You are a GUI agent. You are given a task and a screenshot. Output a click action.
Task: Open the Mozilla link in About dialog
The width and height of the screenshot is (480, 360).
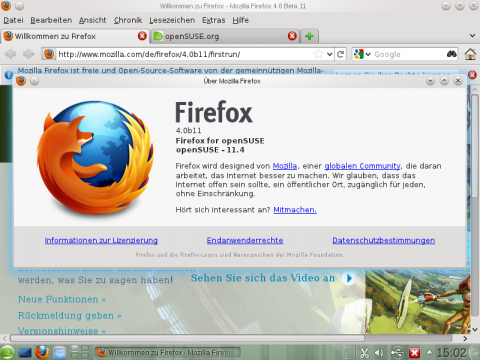point(285,166)
